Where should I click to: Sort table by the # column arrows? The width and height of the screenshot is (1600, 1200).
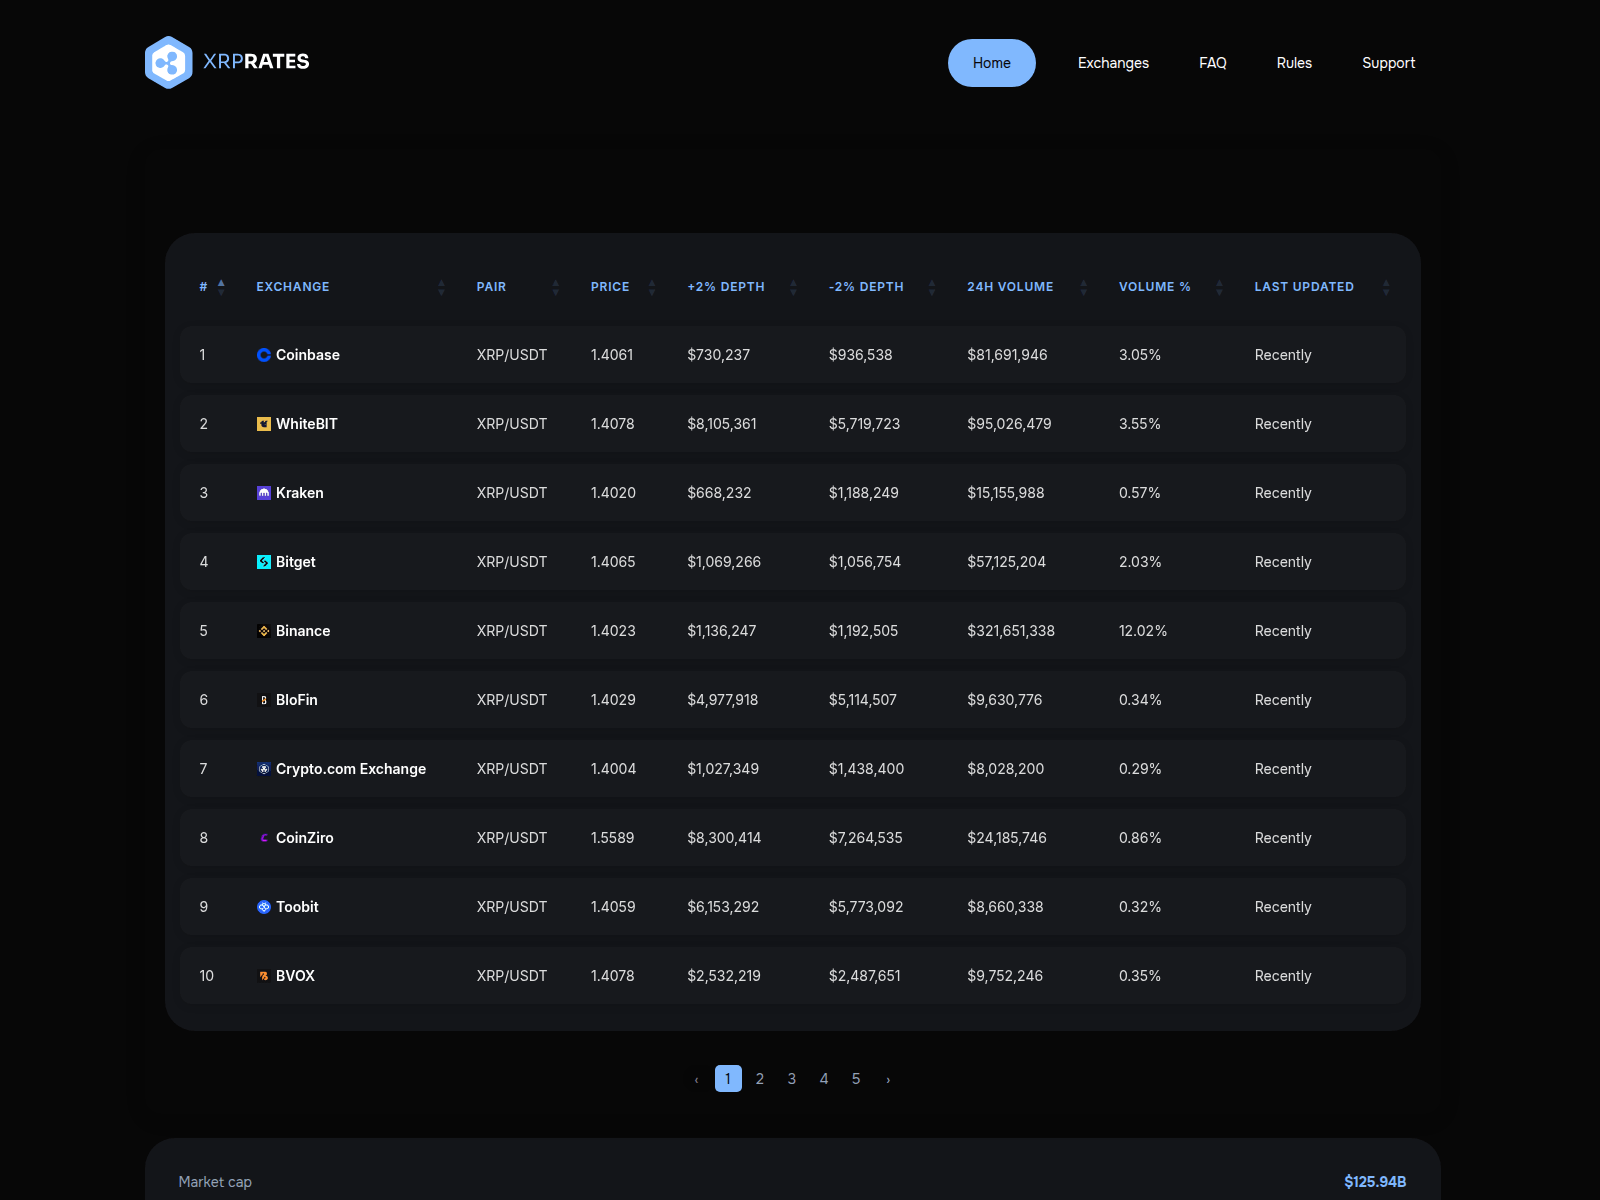[x=221, y=287]
